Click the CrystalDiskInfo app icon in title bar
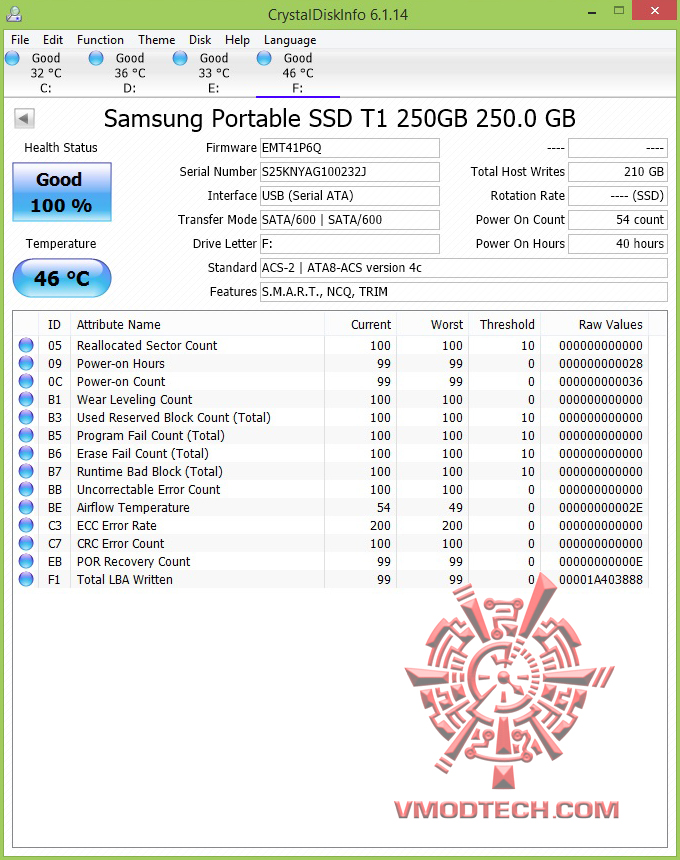680x860 pixels. pos(14,14)
